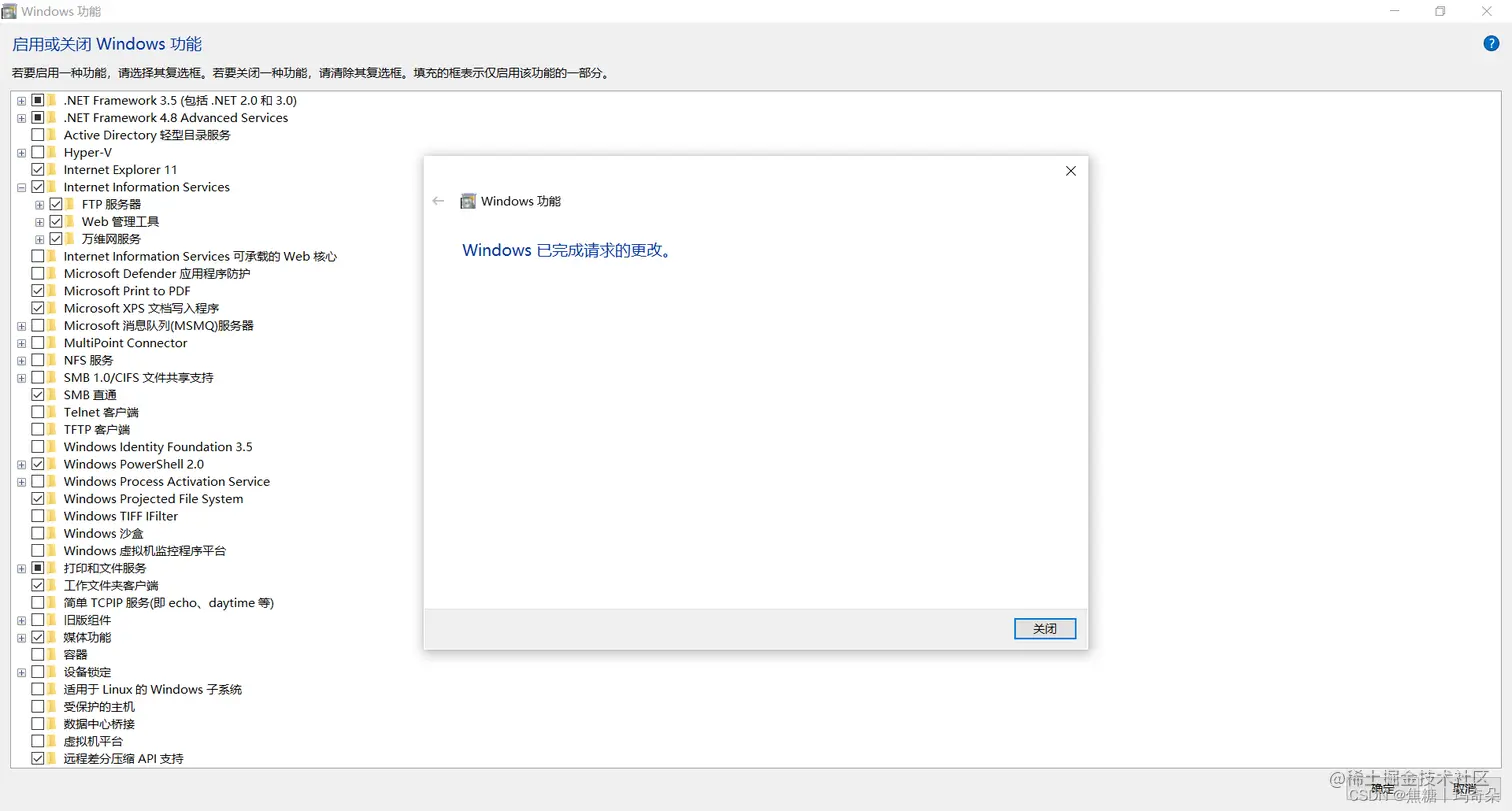
Task: Click the 关闭 button in dialog
Action: tap(1045, 629)
